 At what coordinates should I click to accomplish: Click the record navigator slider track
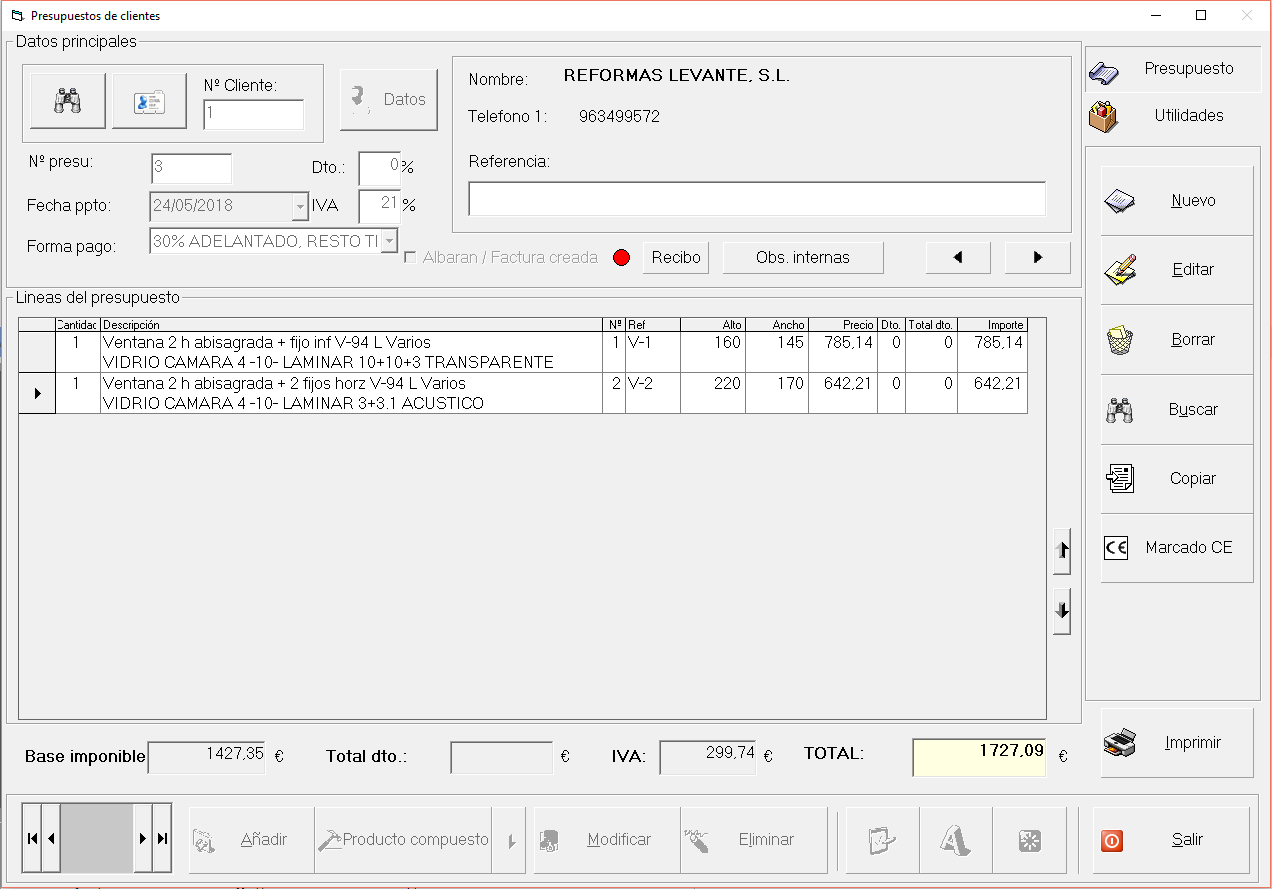coord(97,839)
